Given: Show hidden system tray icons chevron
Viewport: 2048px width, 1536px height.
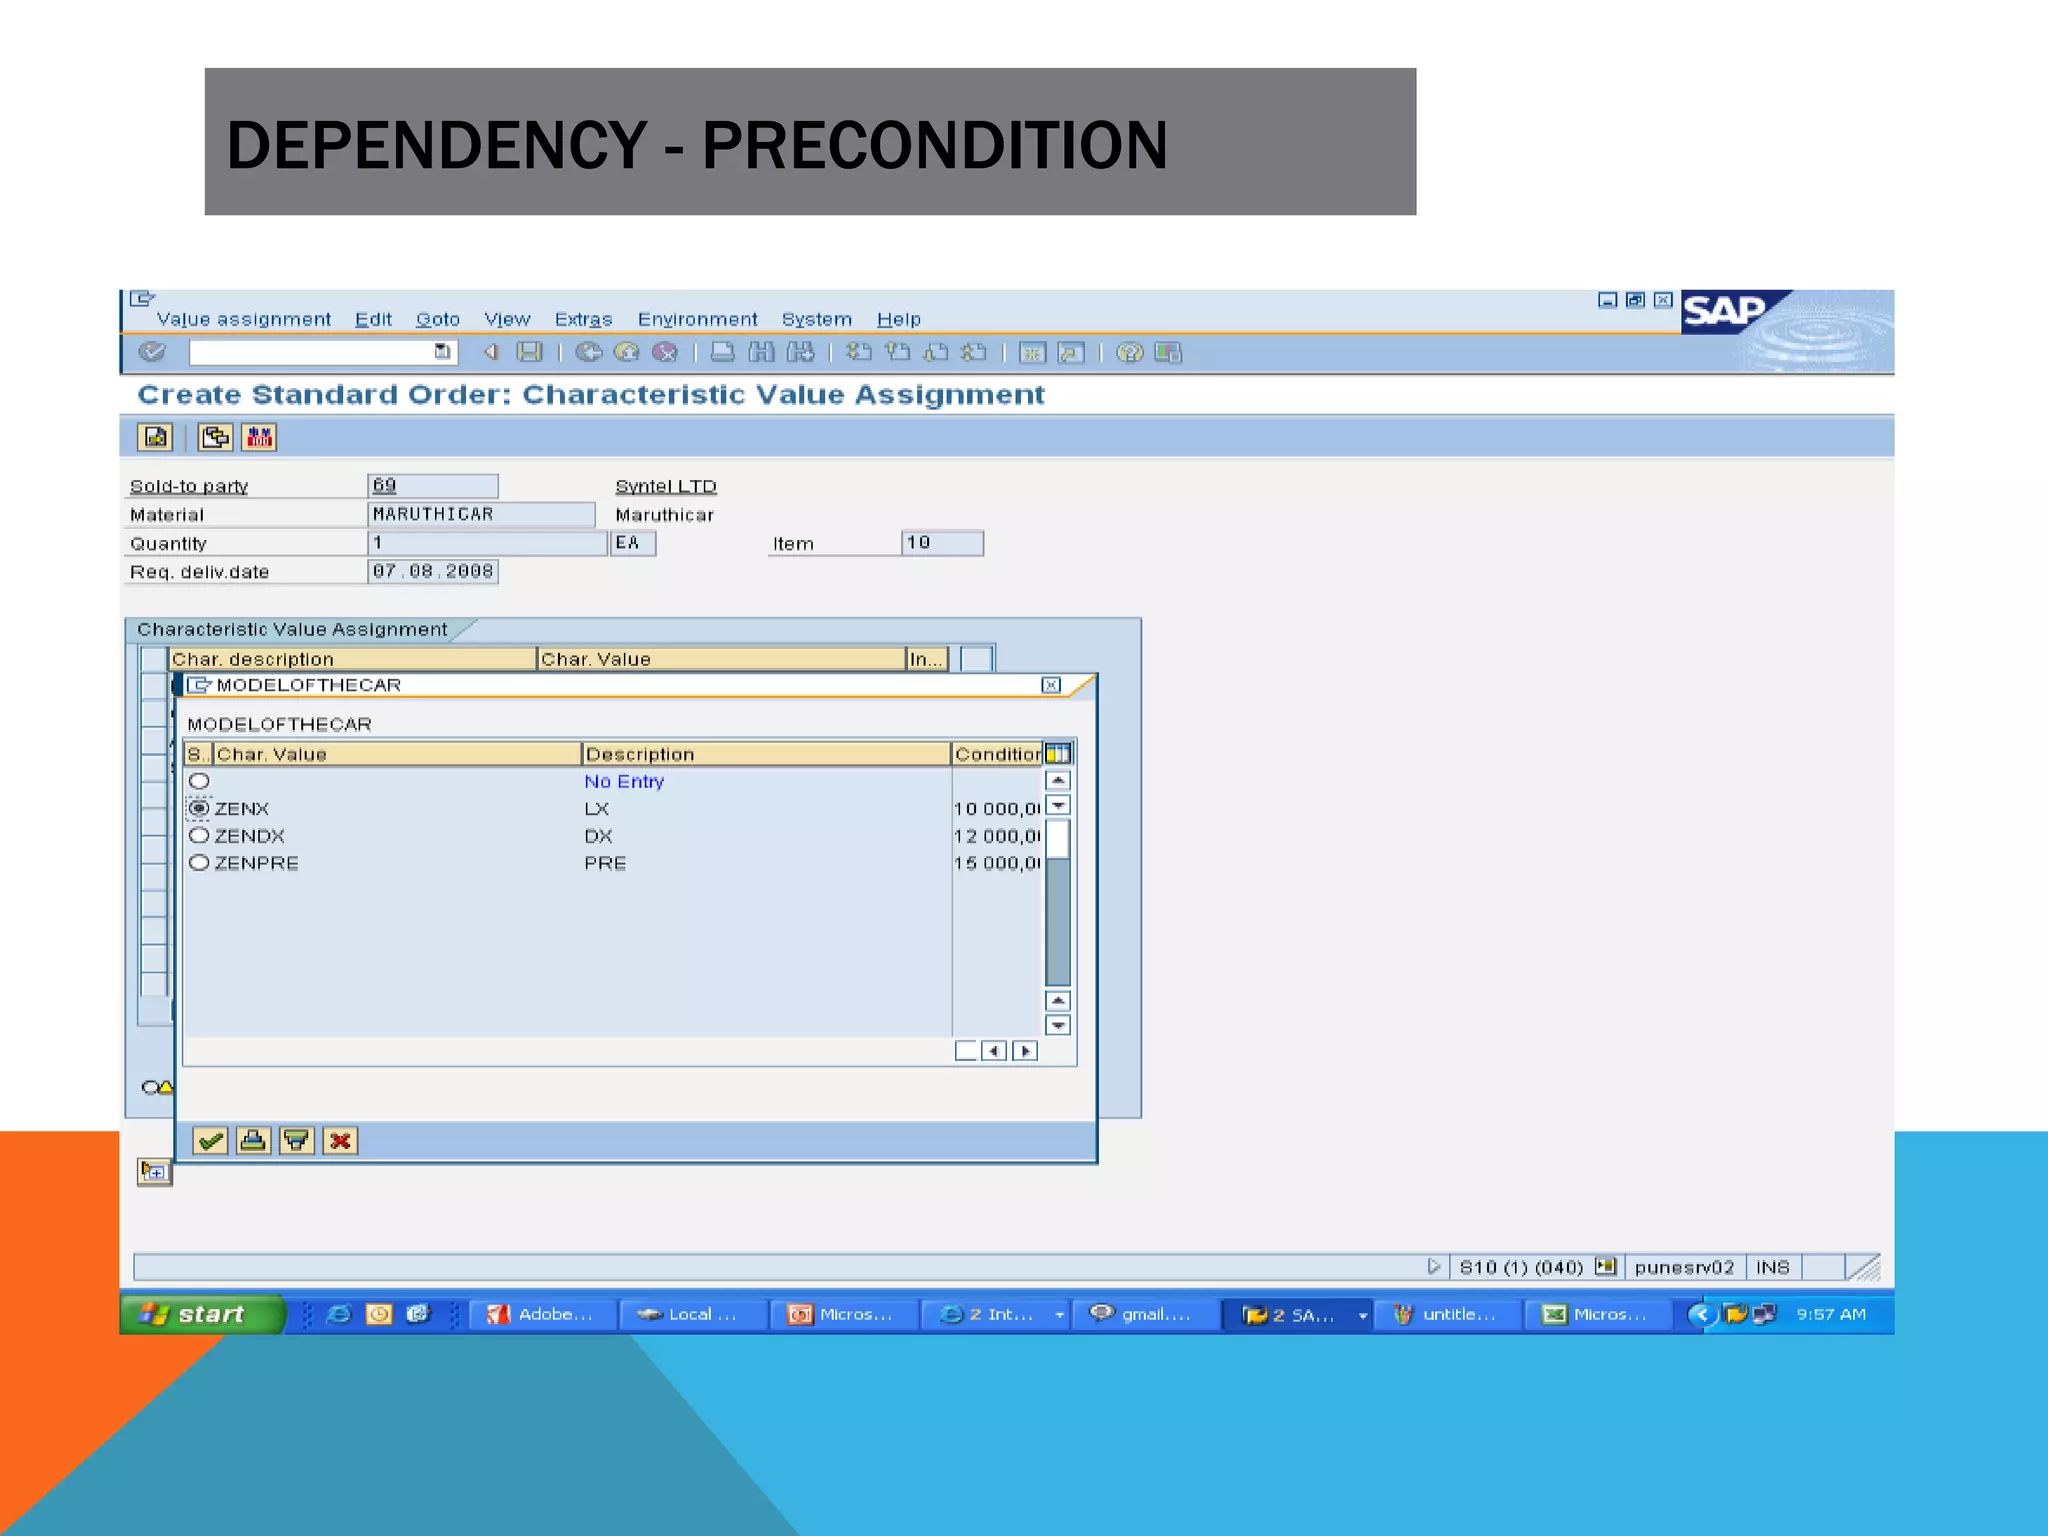Looking at the screenshot, I should [1701, 1314].
